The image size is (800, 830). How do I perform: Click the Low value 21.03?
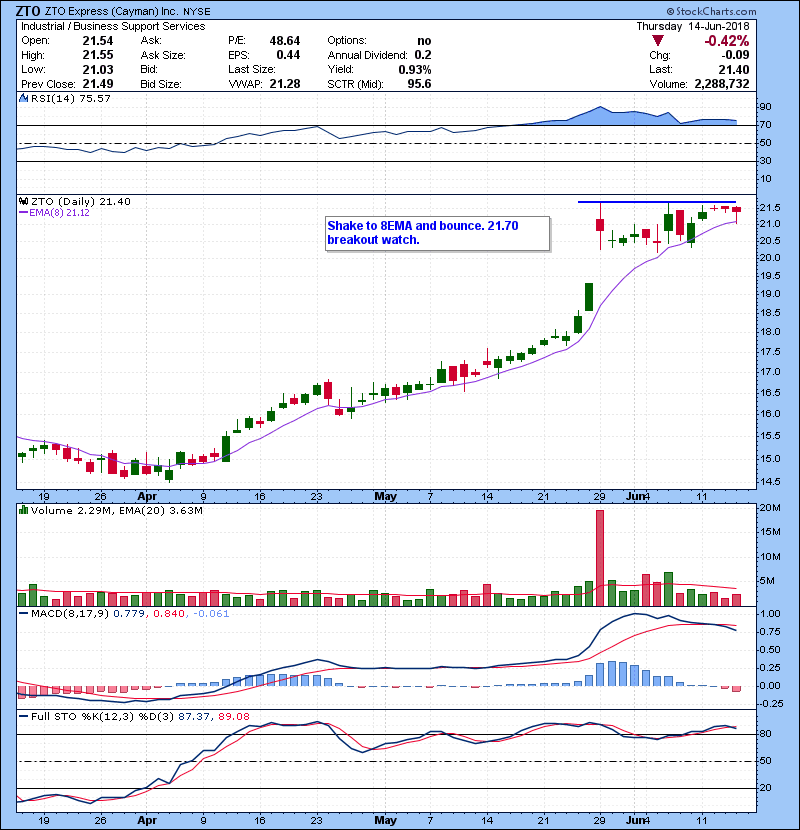[x=98, y=69]
